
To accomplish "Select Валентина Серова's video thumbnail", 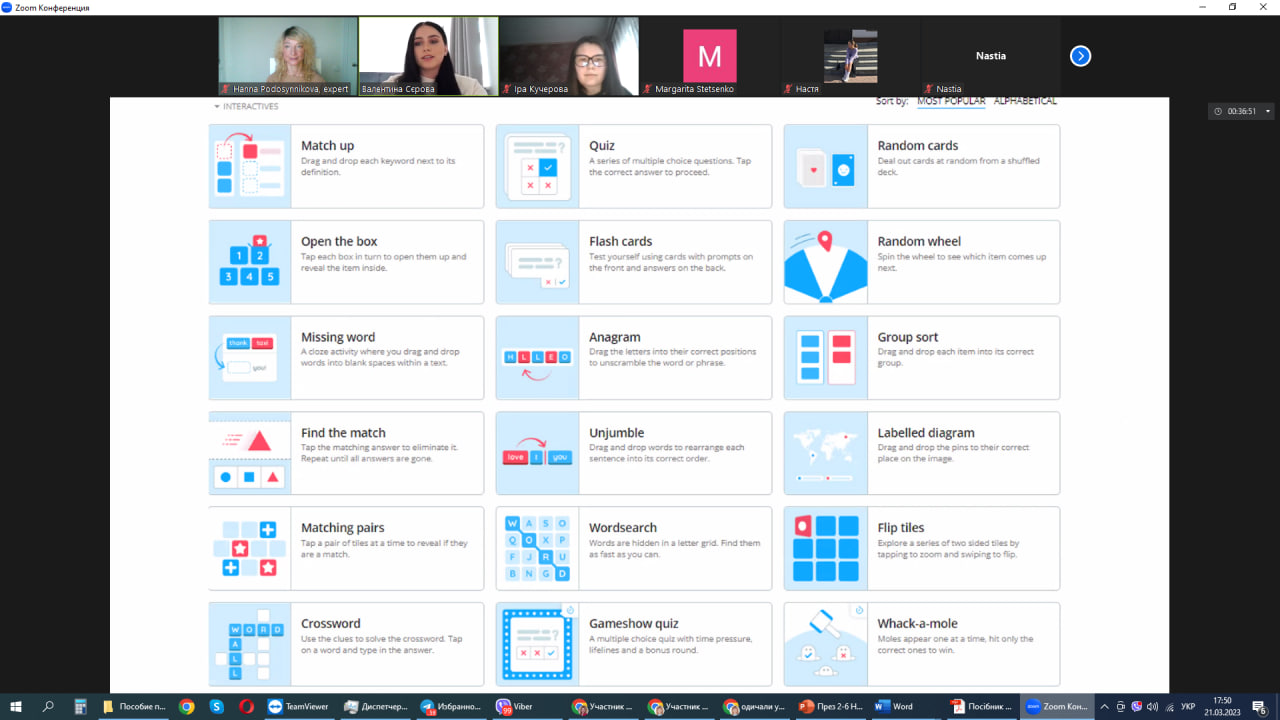I will tap(428, 55).
